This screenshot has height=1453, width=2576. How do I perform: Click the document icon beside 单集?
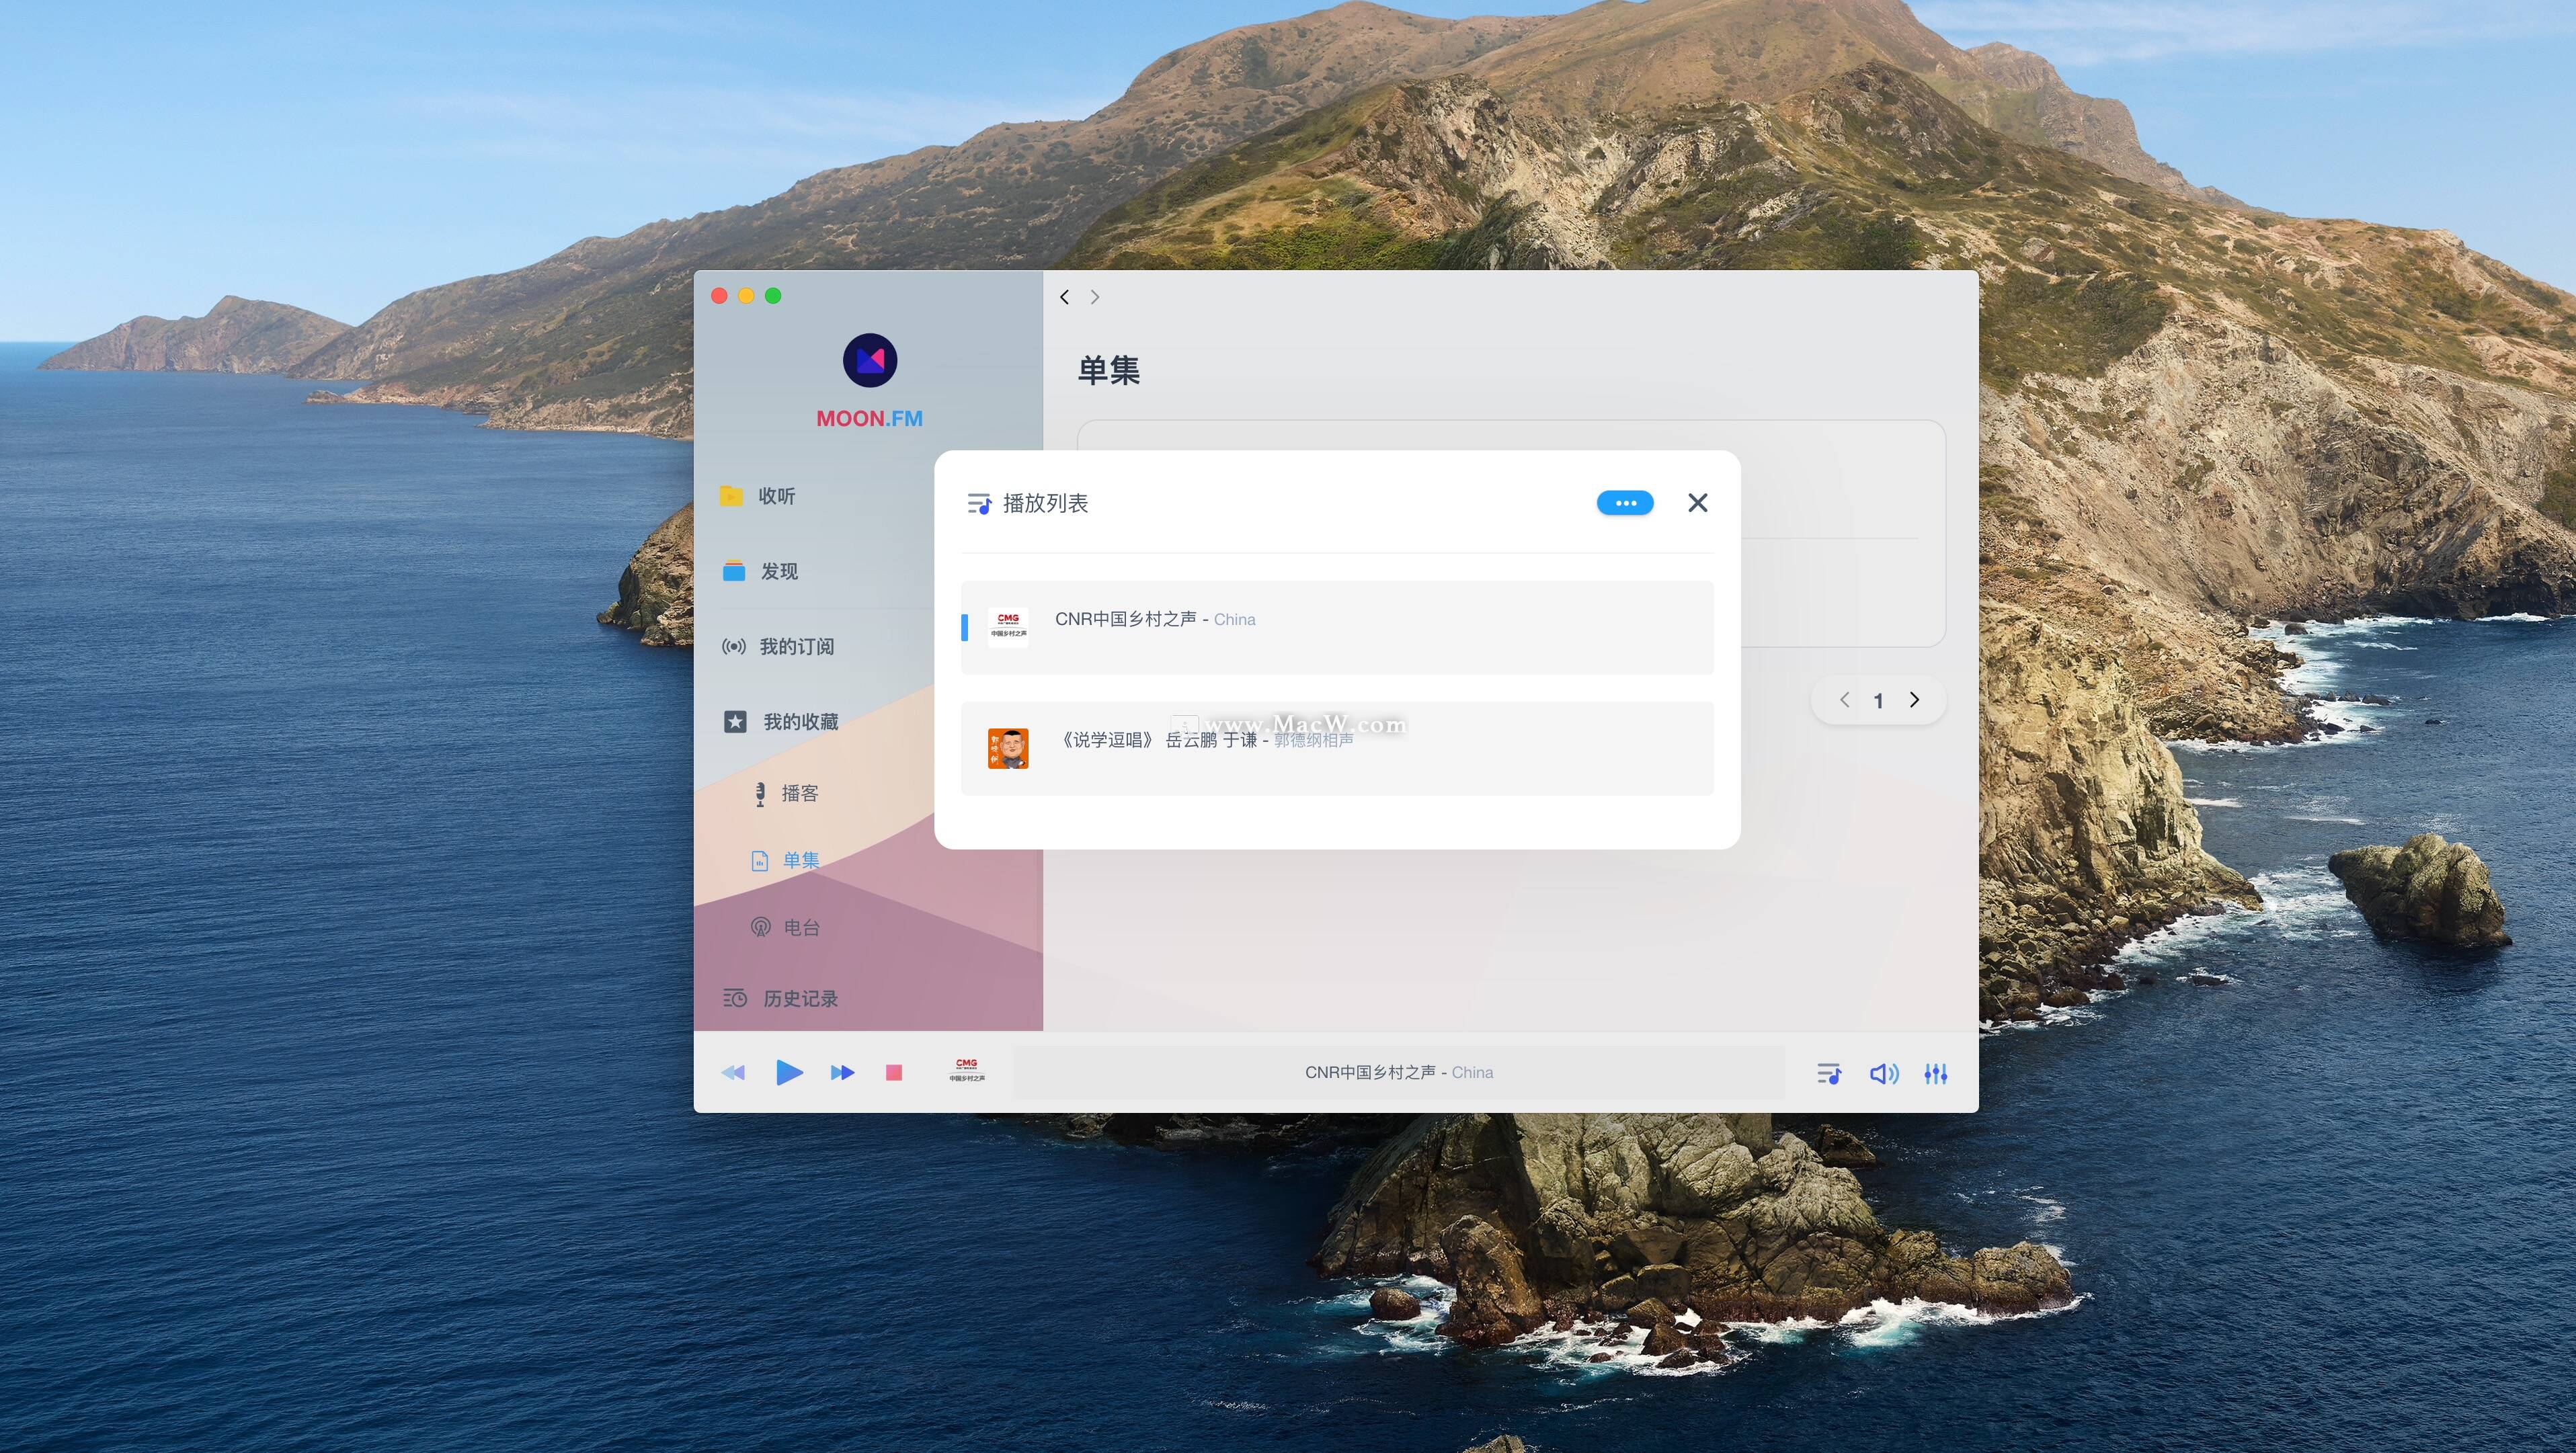(760, 860)
